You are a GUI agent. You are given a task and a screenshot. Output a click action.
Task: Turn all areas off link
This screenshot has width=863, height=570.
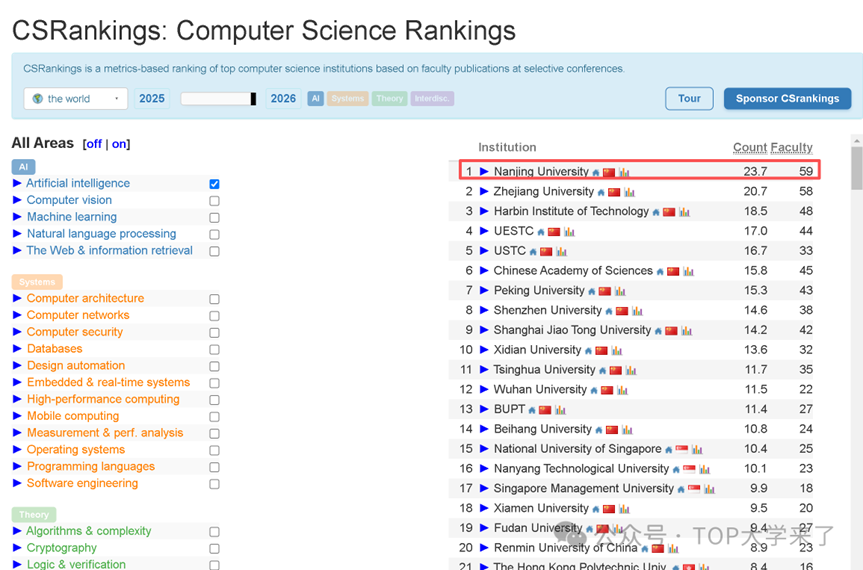pos(94,144)
